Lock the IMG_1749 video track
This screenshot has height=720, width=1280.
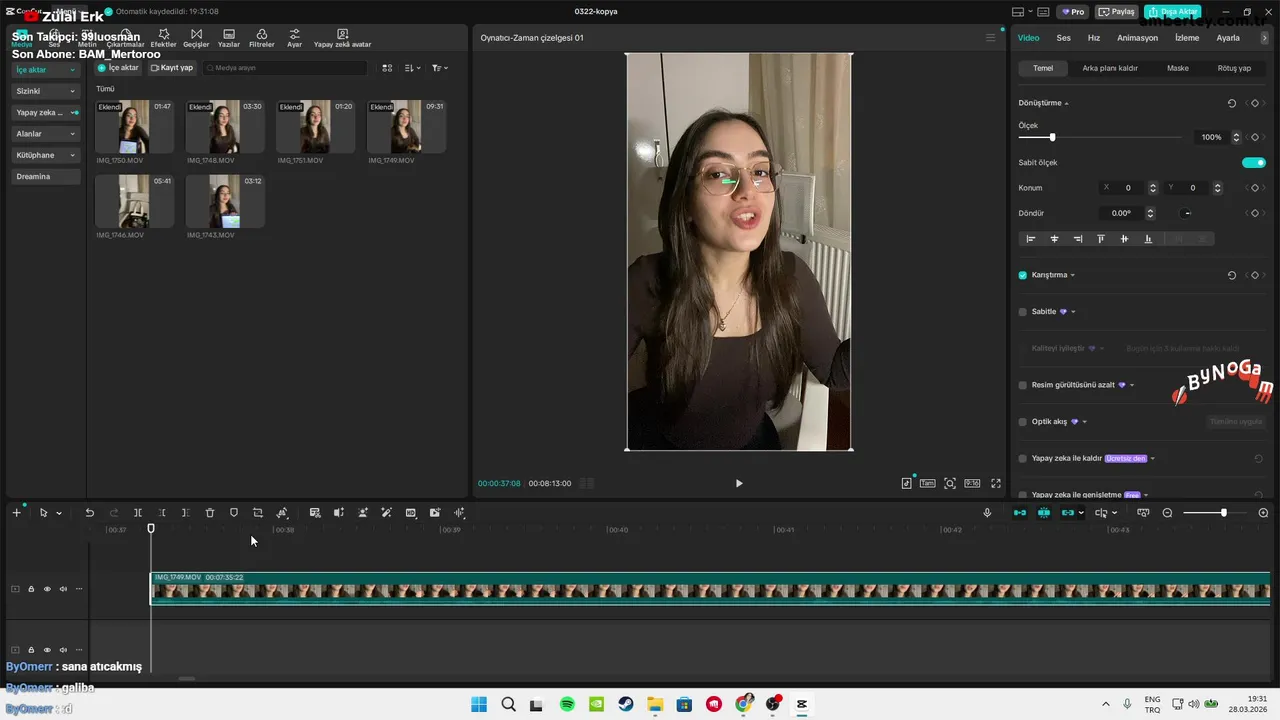[x=31, y=589]
